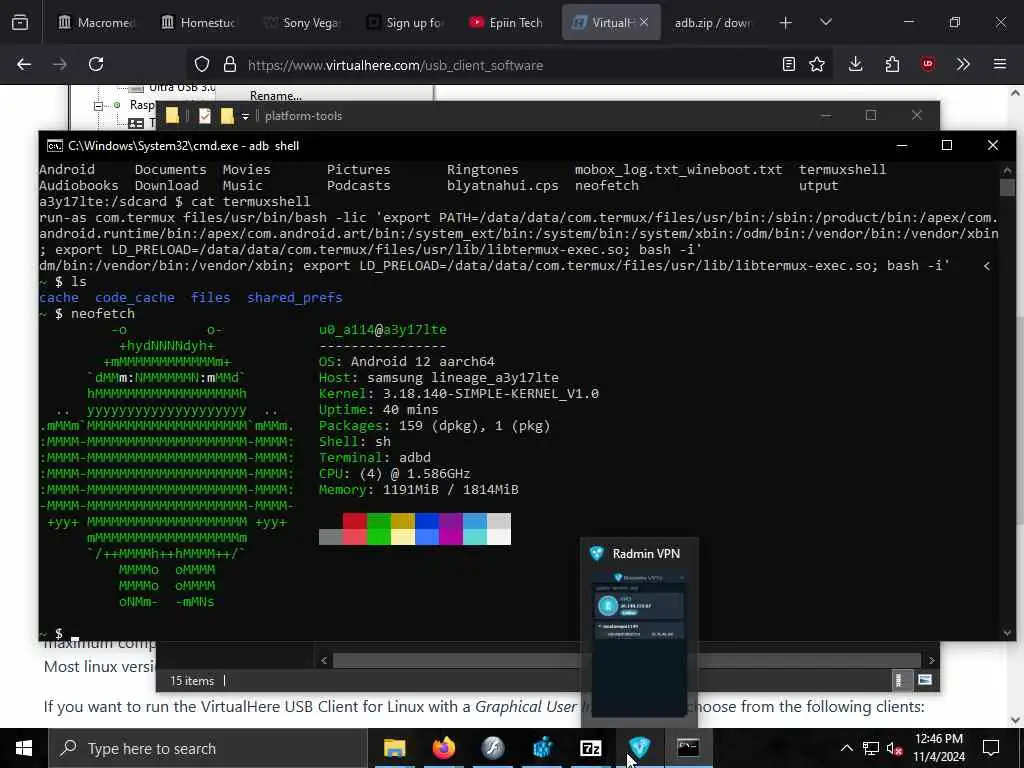Reload the current page
Screen dimensions: 1024x768
(x=96, y=64)
